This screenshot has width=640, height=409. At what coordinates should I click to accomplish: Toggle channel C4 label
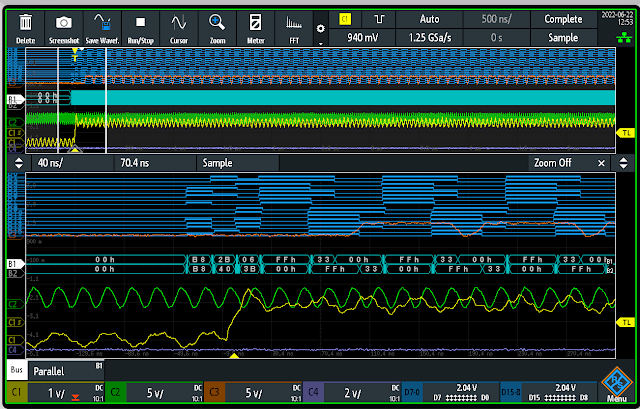pyautogui.click(x=313, y=392)
